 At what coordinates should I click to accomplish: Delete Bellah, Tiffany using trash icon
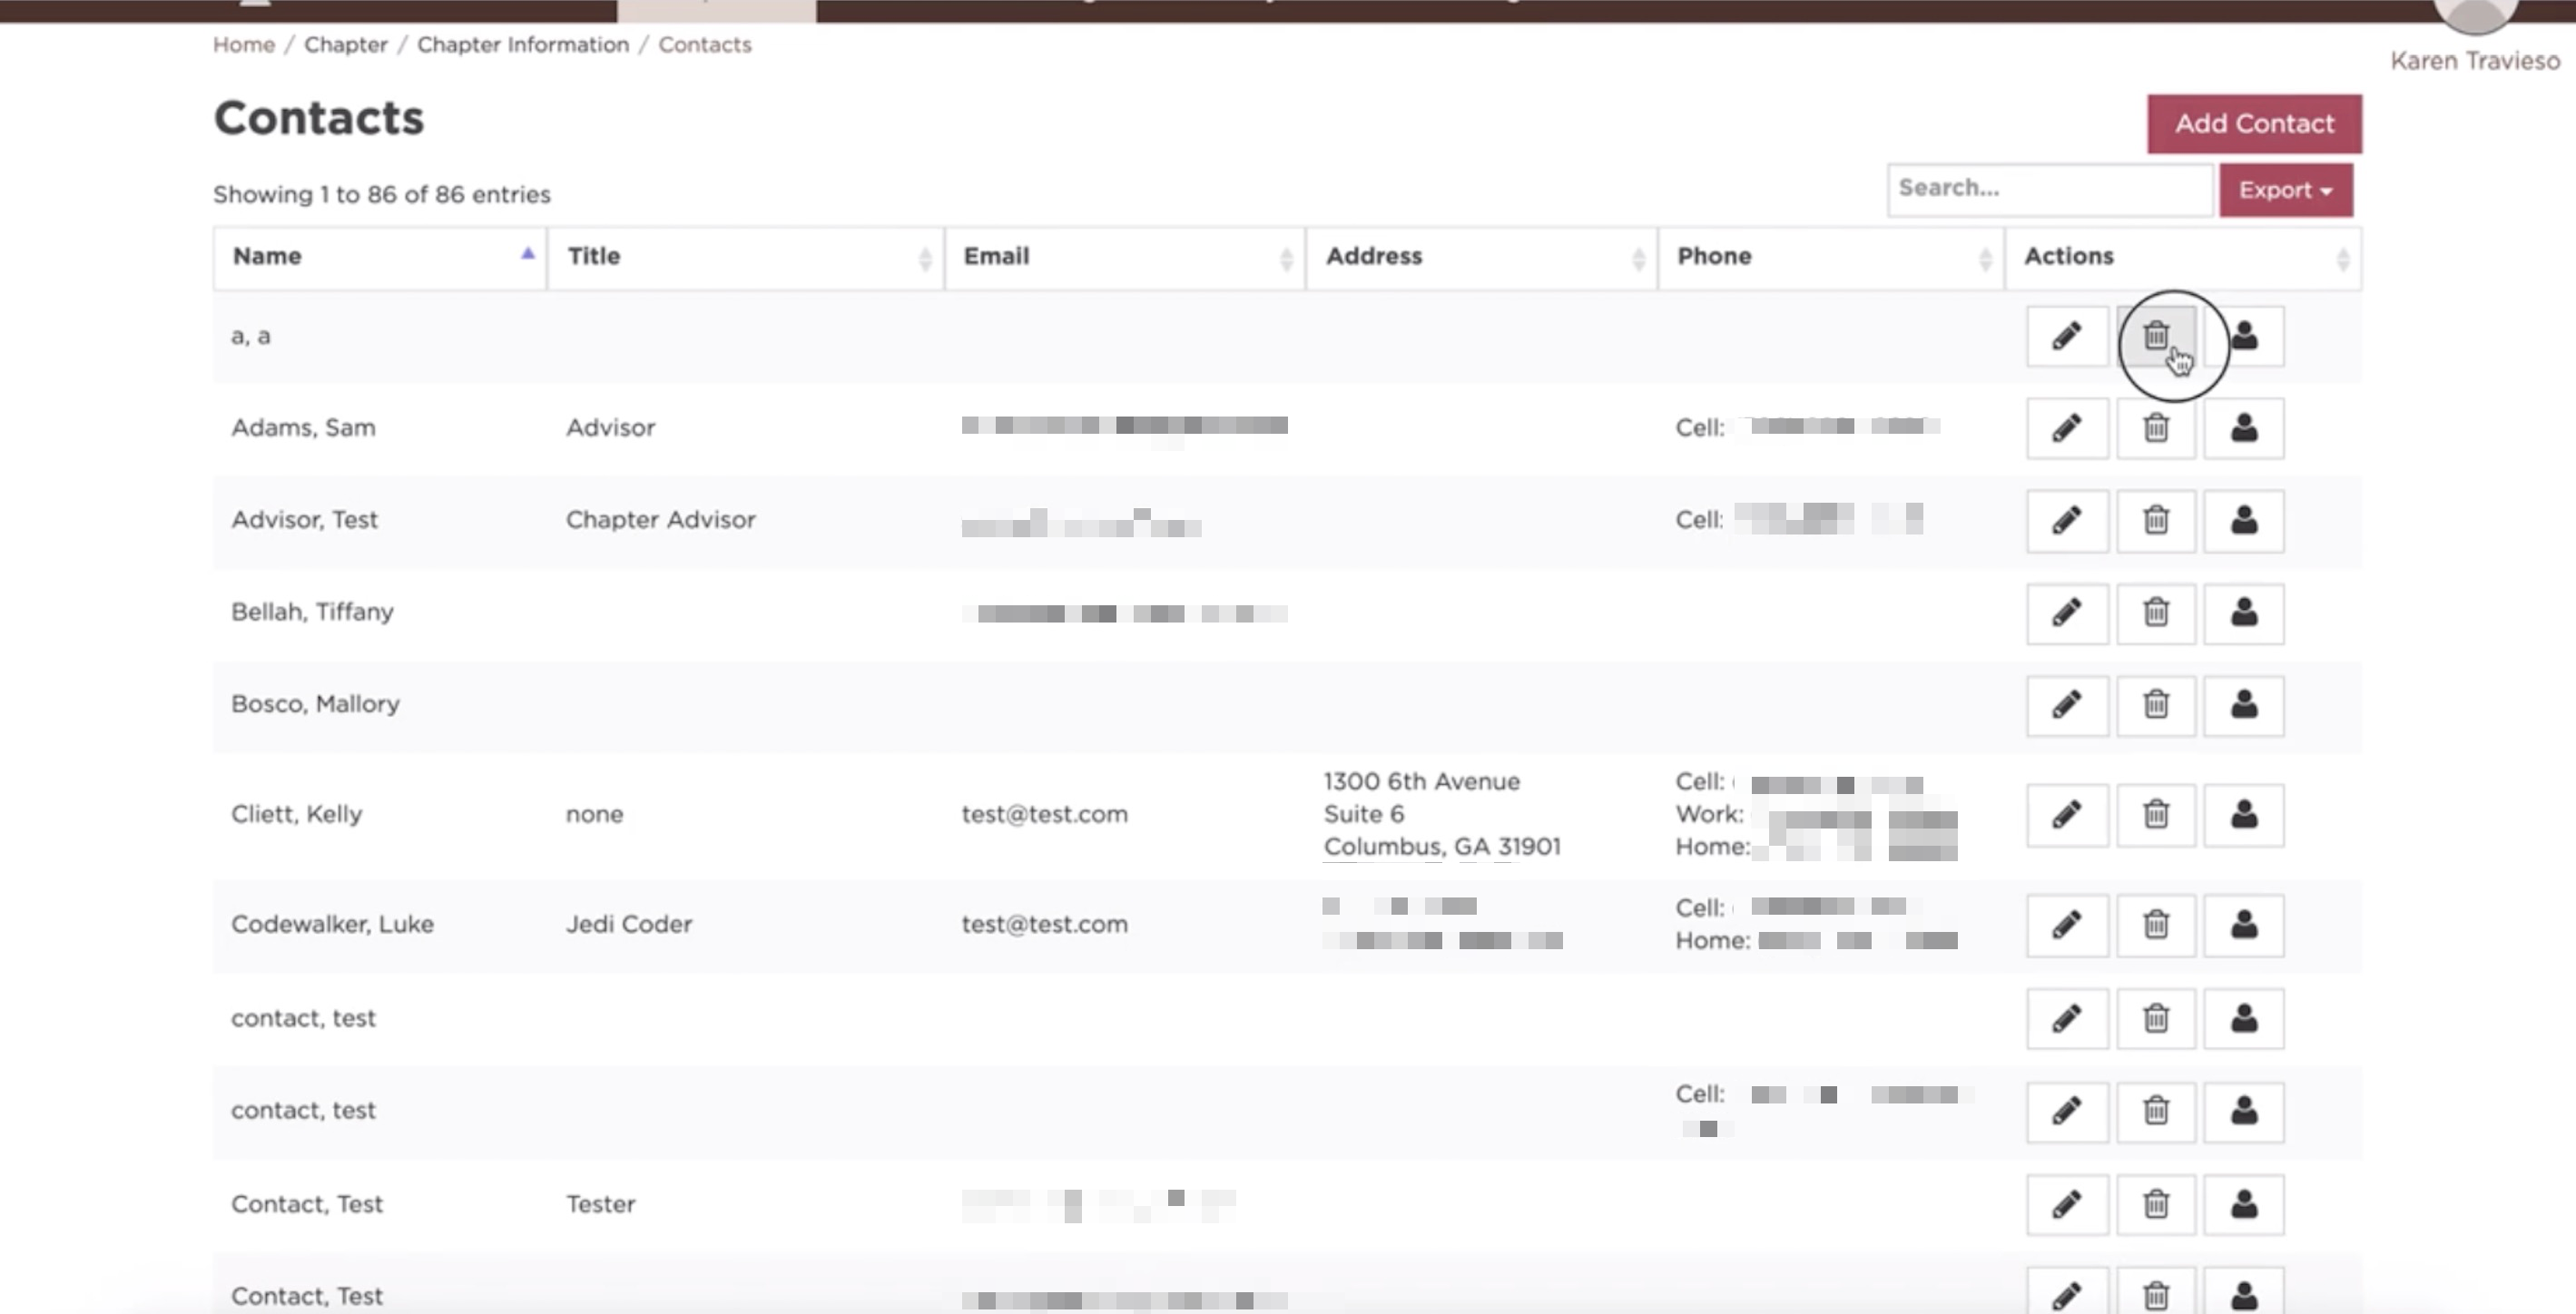[x=2156, y=613]
